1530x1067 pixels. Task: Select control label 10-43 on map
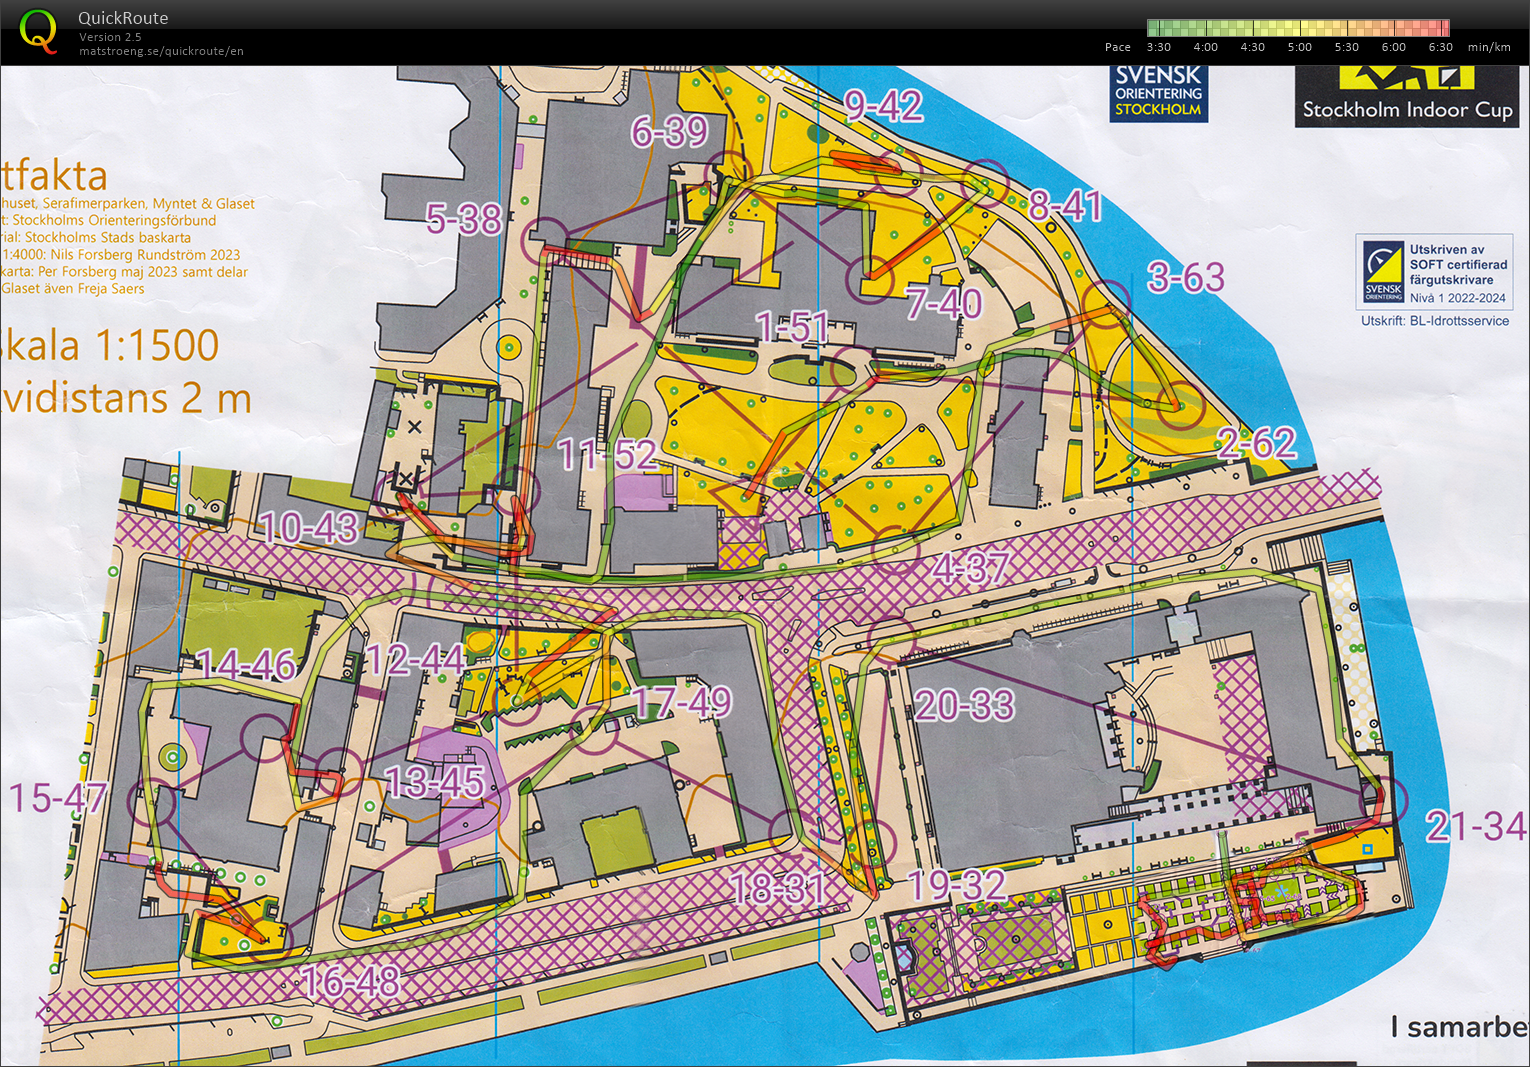pyautogui.click(x=308, y=528)
